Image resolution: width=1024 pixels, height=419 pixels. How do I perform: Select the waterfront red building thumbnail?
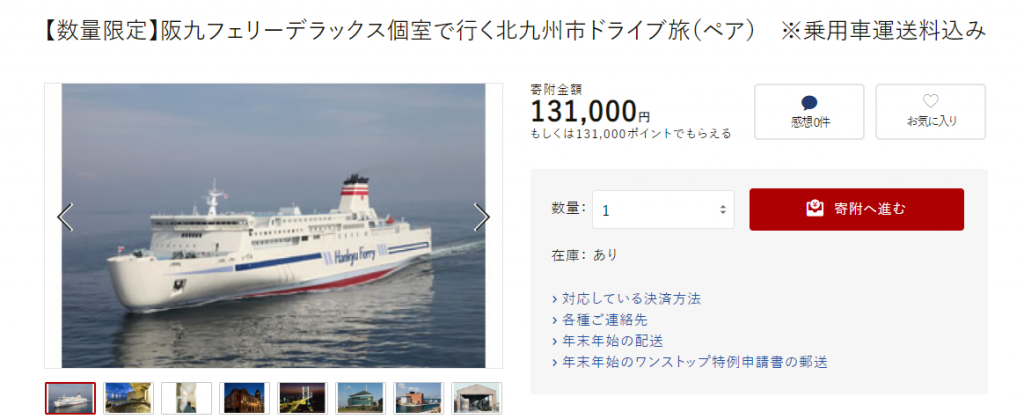(x=419, y=398)
